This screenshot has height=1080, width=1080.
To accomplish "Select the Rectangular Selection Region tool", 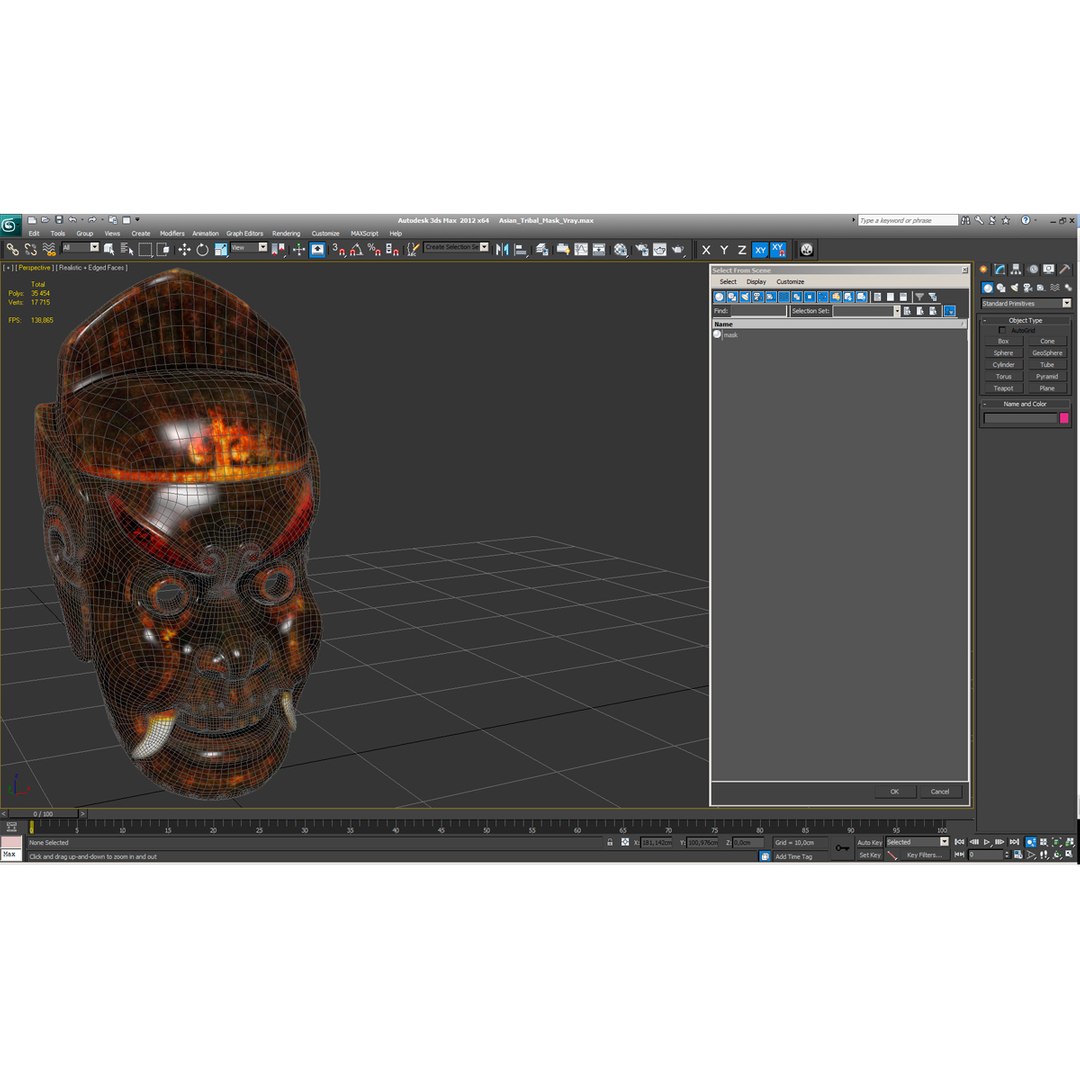I will (145, 249).
